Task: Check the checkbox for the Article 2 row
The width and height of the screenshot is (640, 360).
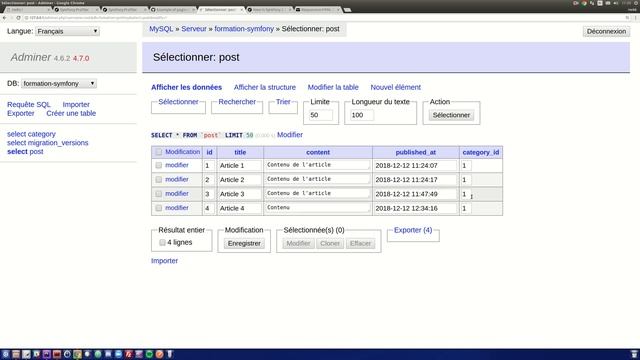Action: [x=159, y=180]
